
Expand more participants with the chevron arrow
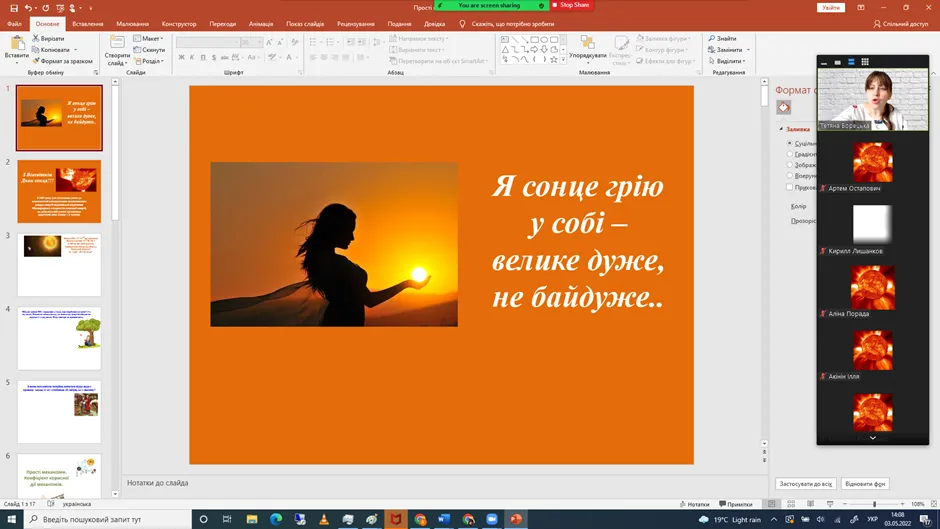coord(873,438)
